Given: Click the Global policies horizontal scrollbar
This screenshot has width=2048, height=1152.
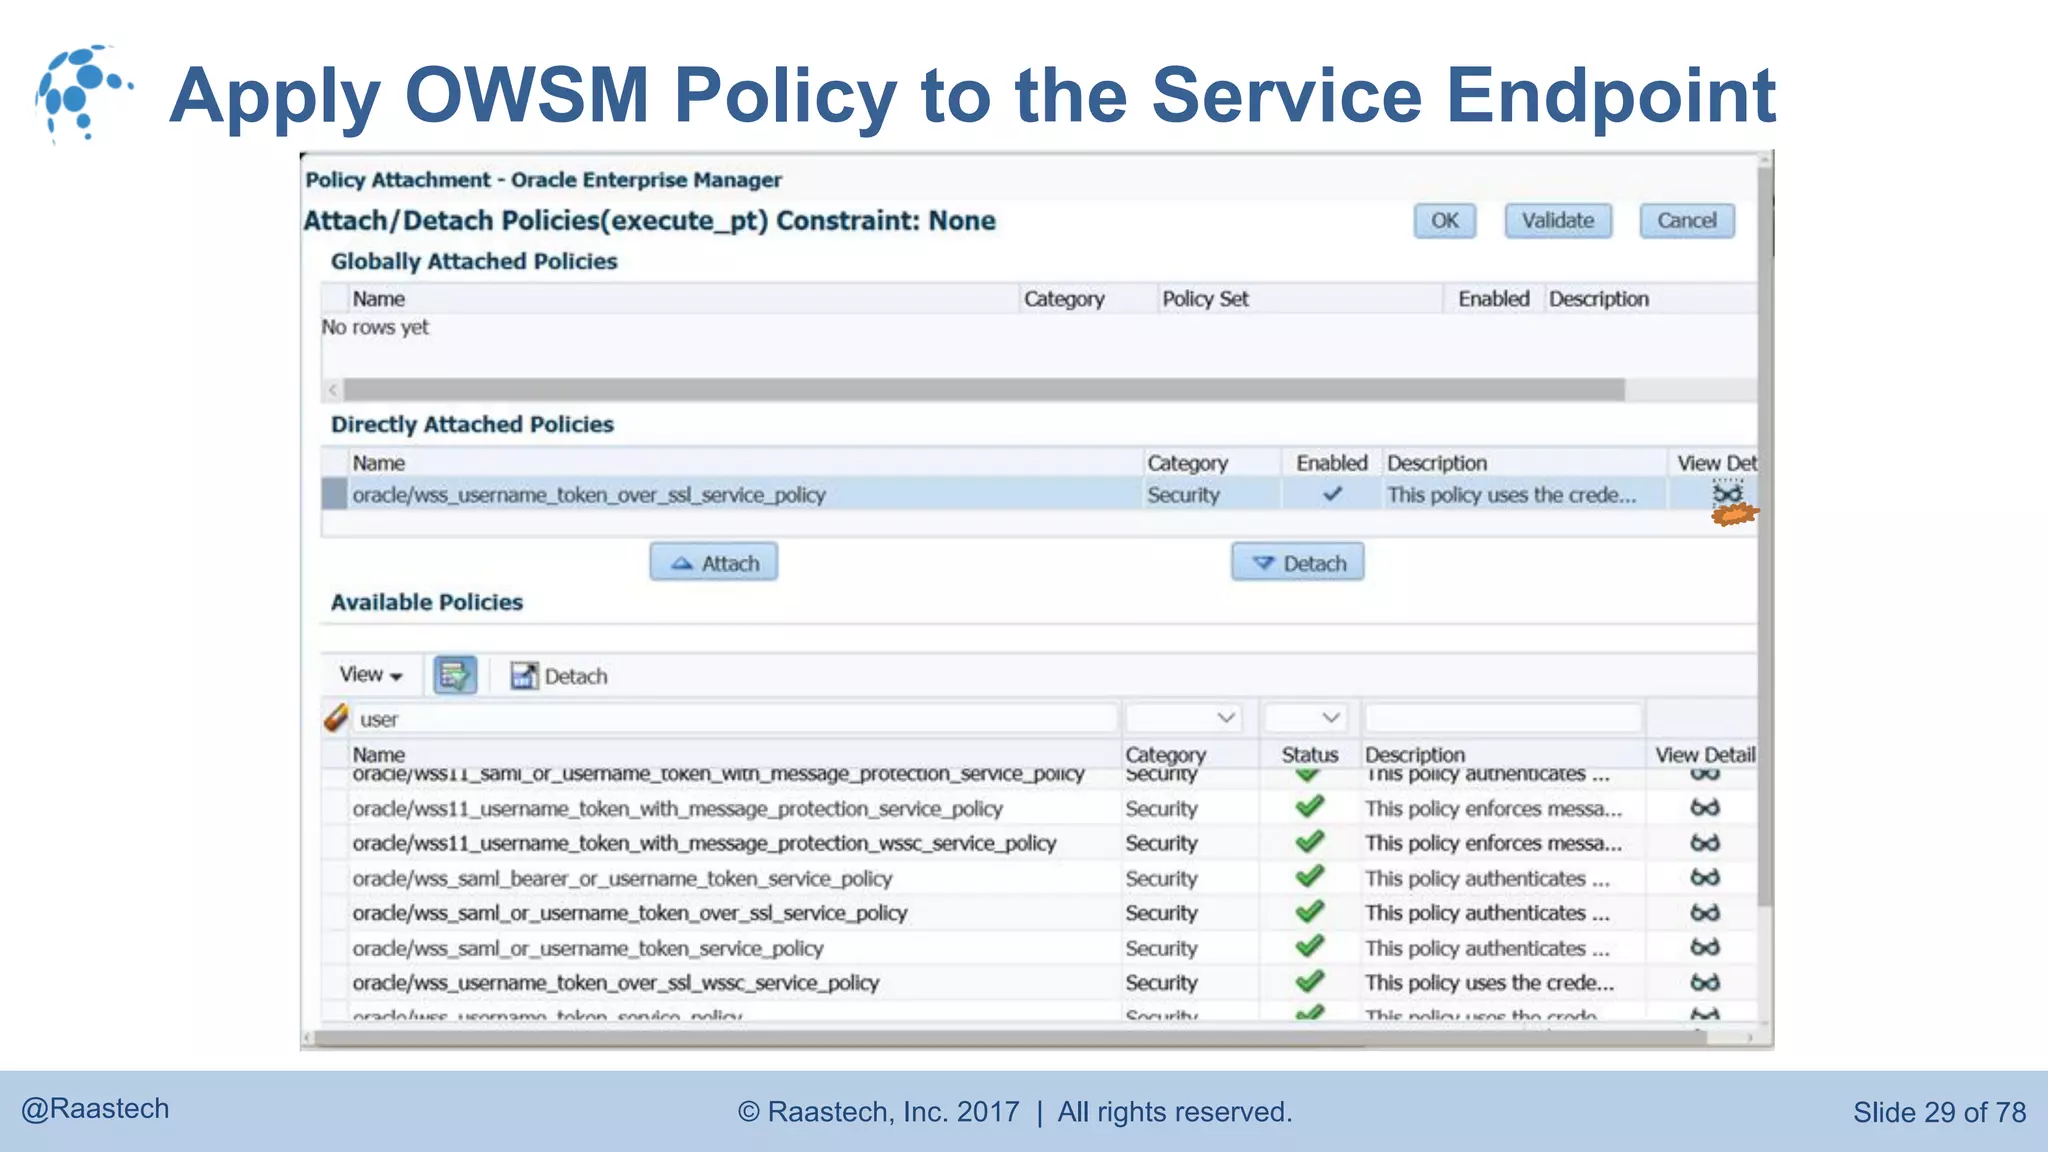Looking at the screenshot, I should pyautogui.click(x=984, y=389).
